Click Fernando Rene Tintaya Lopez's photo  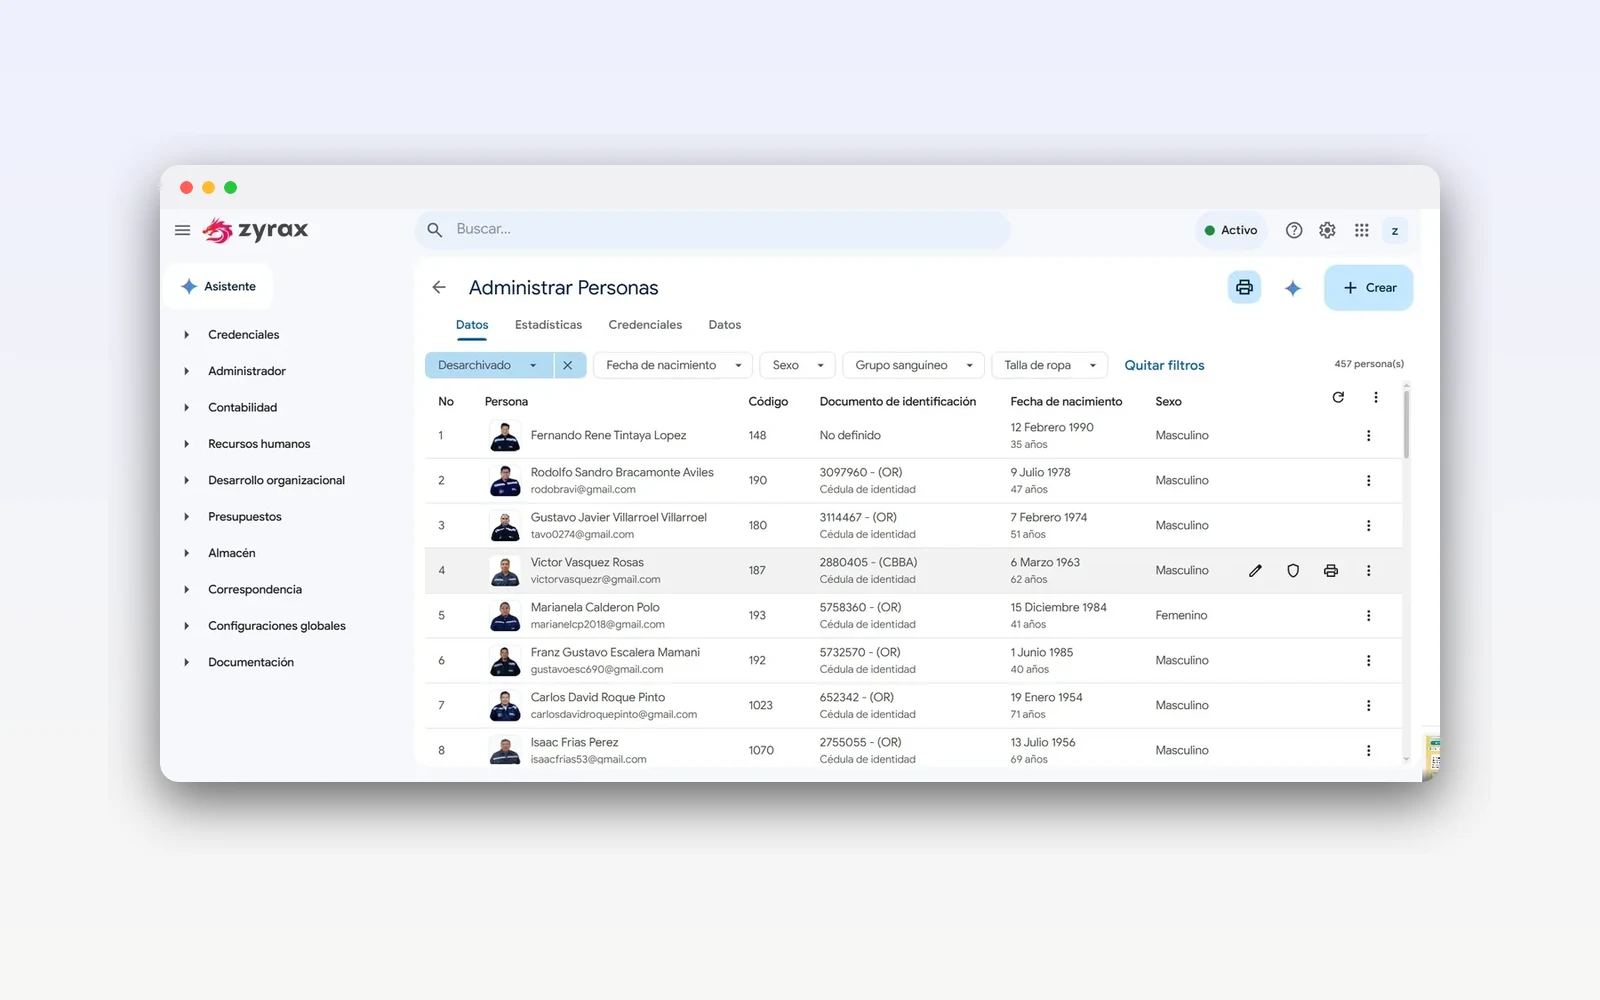(505, 436)
